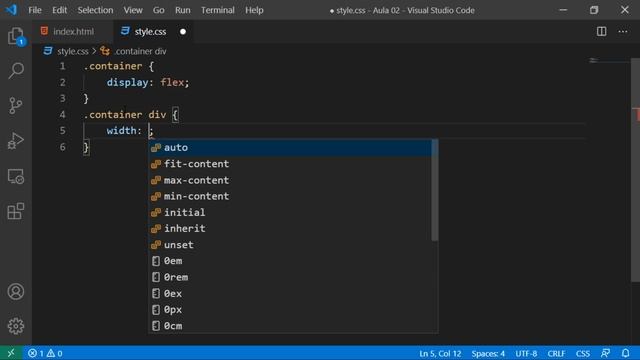640x360 pixels.
Task: Open the Selection menu
Action: [x=95, y=10]
